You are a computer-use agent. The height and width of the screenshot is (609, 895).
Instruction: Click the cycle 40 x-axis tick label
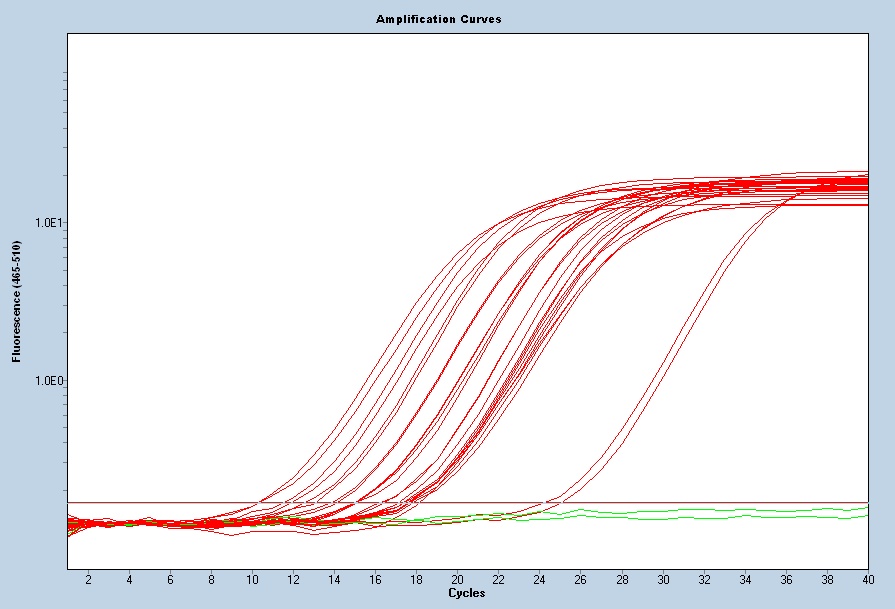coord(866,580)
